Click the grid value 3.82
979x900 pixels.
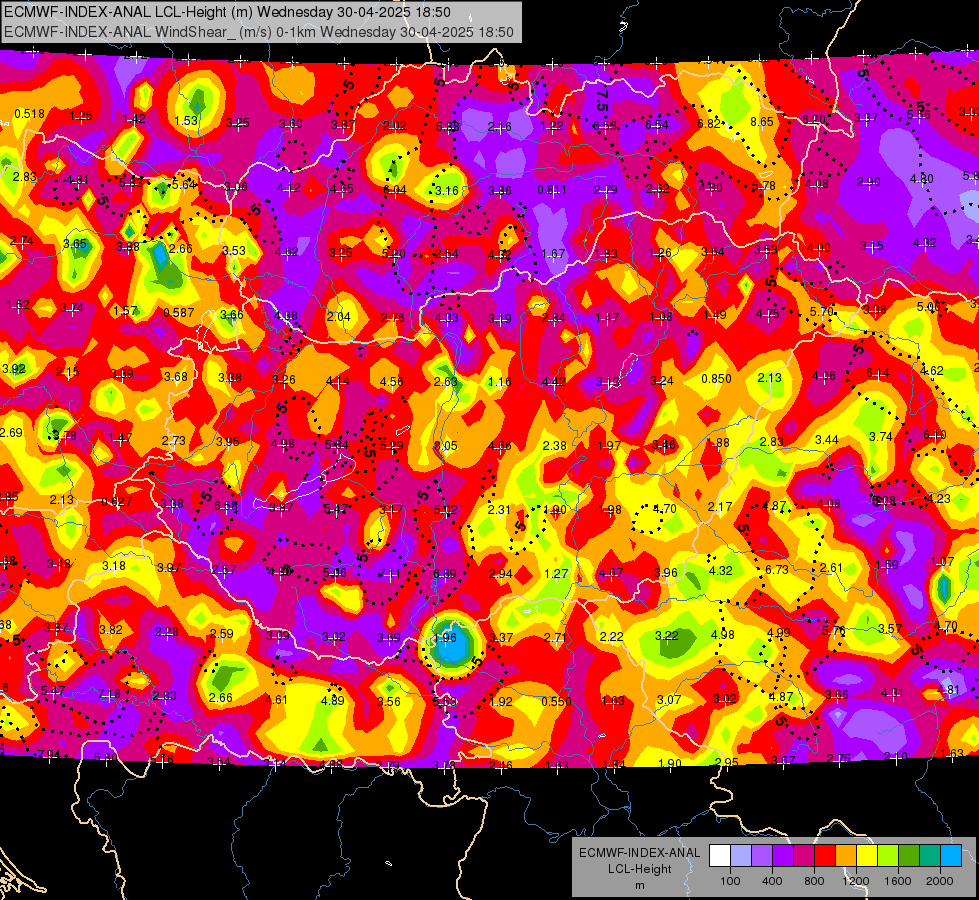pyautogui.click(x=111, y=630)
